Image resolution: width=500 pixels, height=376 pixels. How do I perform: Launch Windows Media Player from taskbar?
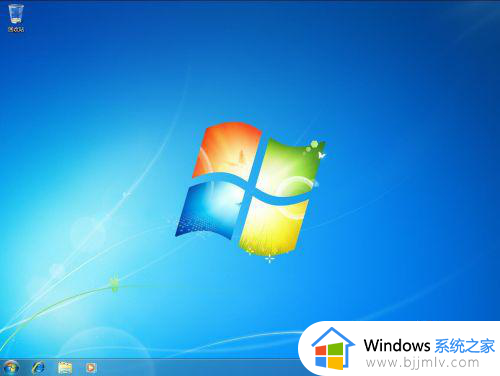point(91,368)
